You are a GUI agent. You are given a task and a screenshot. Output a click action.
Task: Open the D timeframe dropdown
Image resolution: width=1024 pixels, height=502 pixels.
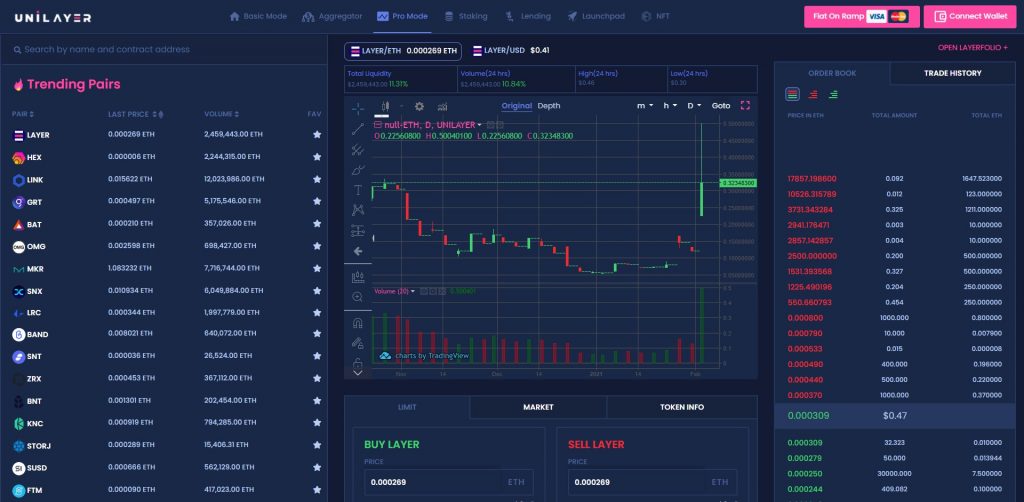pyautogui.click(x=694, y=106)
